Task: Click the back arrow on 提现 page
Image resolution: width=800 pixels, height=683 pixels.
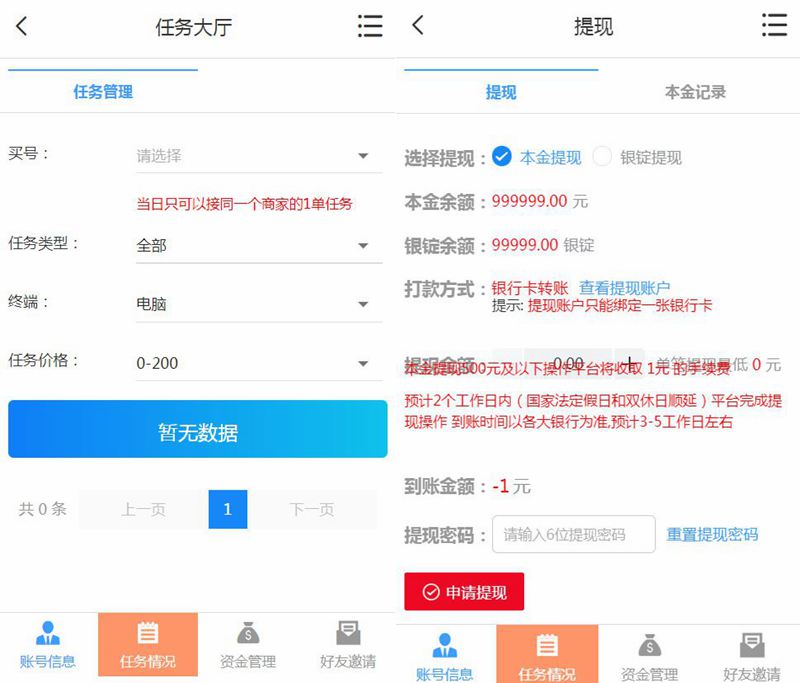Action: click(x=422, y=27)
